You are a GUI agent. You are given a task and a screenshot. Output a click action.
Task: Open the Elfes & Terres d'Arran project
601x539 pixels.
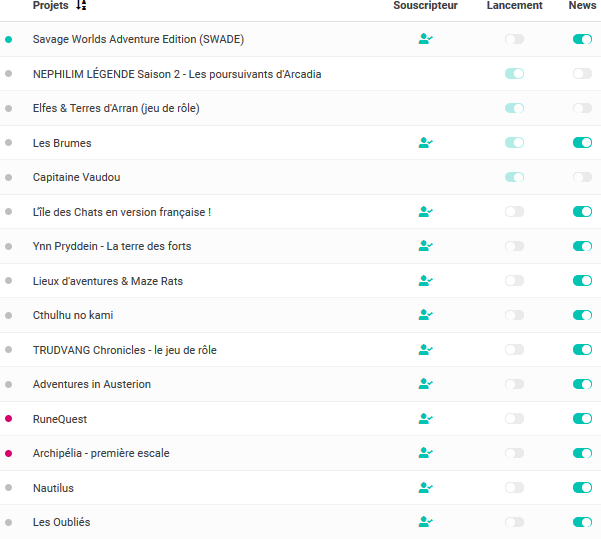point(116,108)
